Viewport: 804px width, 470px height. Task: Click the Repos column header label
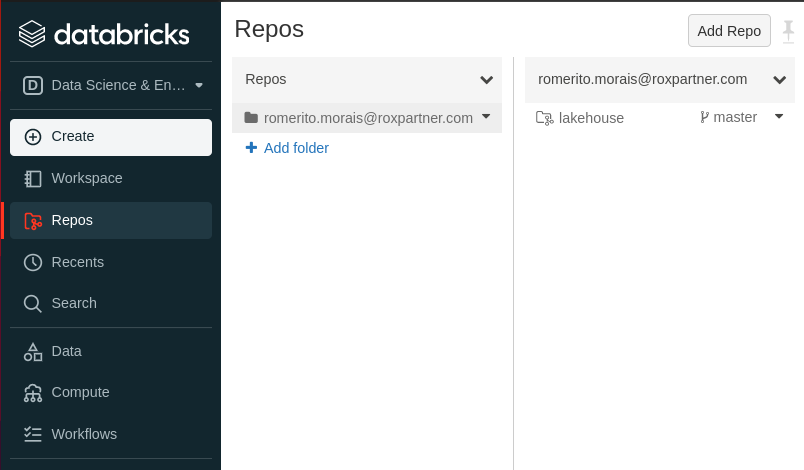pos(266,79)
